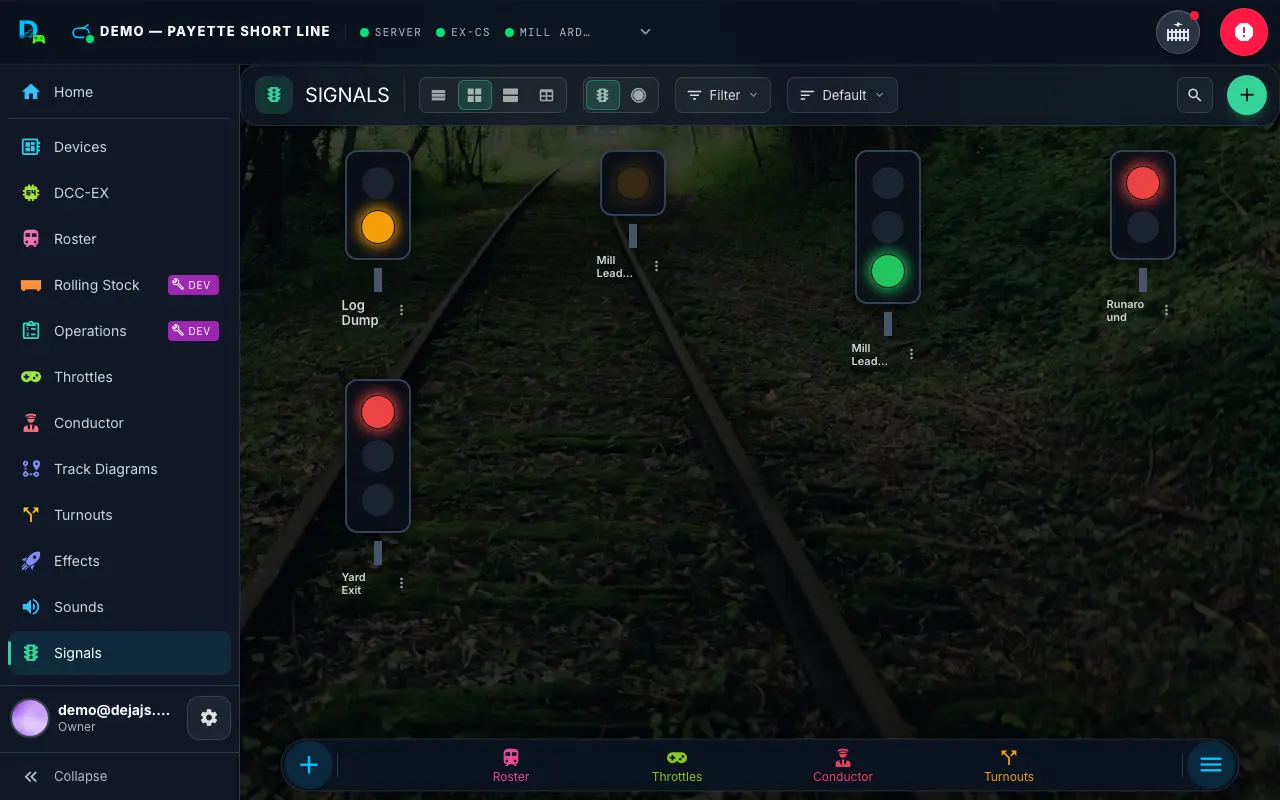Select the circle signal display style
This screenshot has width=1280, height=800.
point(639,95)
